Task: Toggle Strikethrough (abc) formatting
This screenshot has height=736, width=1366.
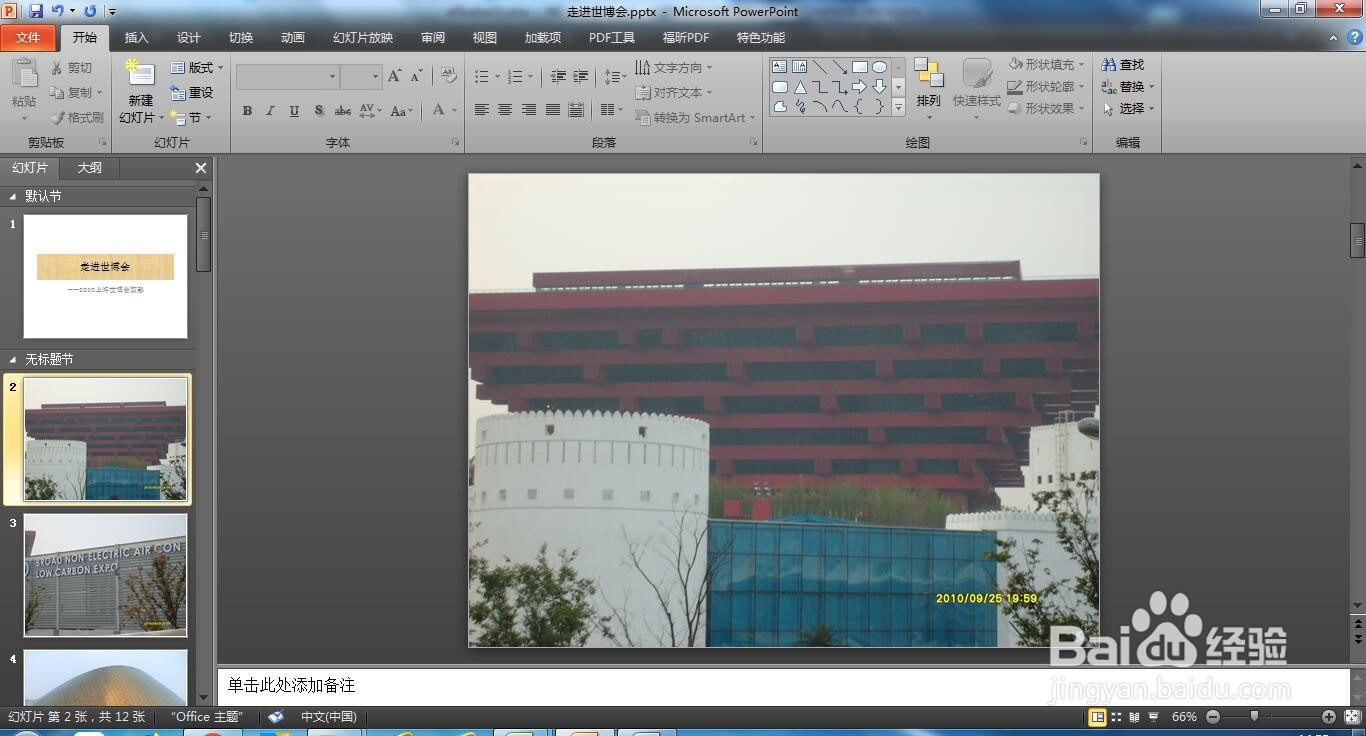Action: point(342,111)
